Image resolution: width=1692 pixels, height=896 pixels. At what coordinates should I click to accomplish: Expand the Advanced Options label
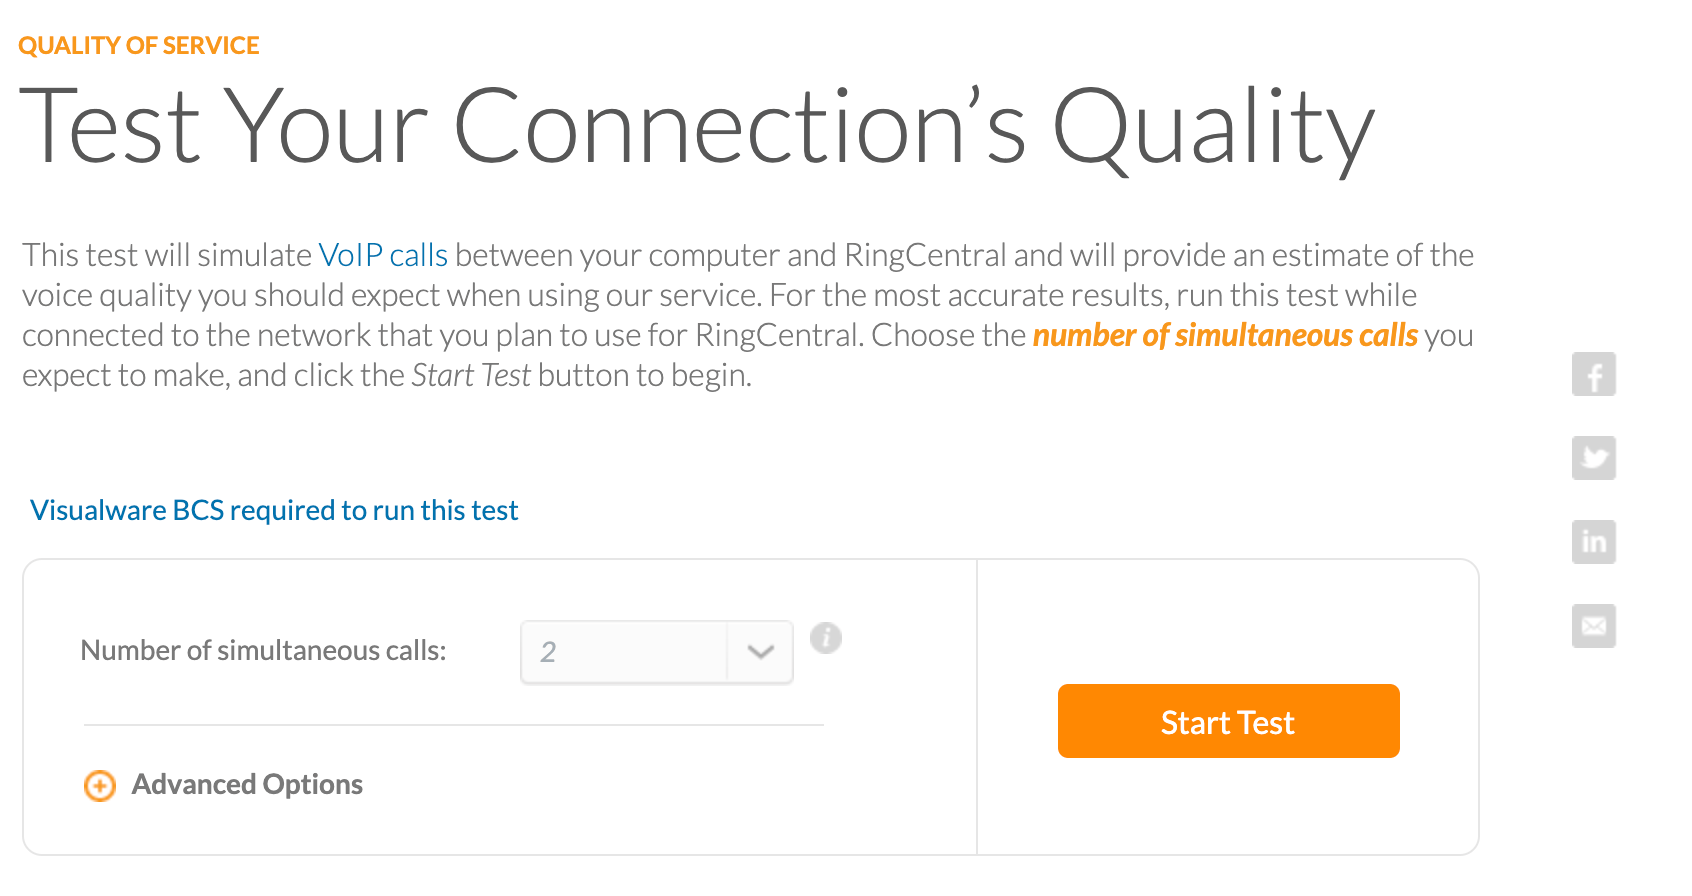coord(247,785)
